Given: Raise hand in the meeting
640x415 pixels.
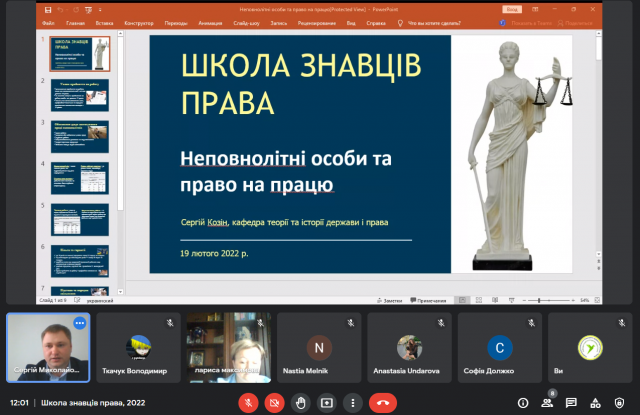Looking at the screenshot, I should coord(300,402).
